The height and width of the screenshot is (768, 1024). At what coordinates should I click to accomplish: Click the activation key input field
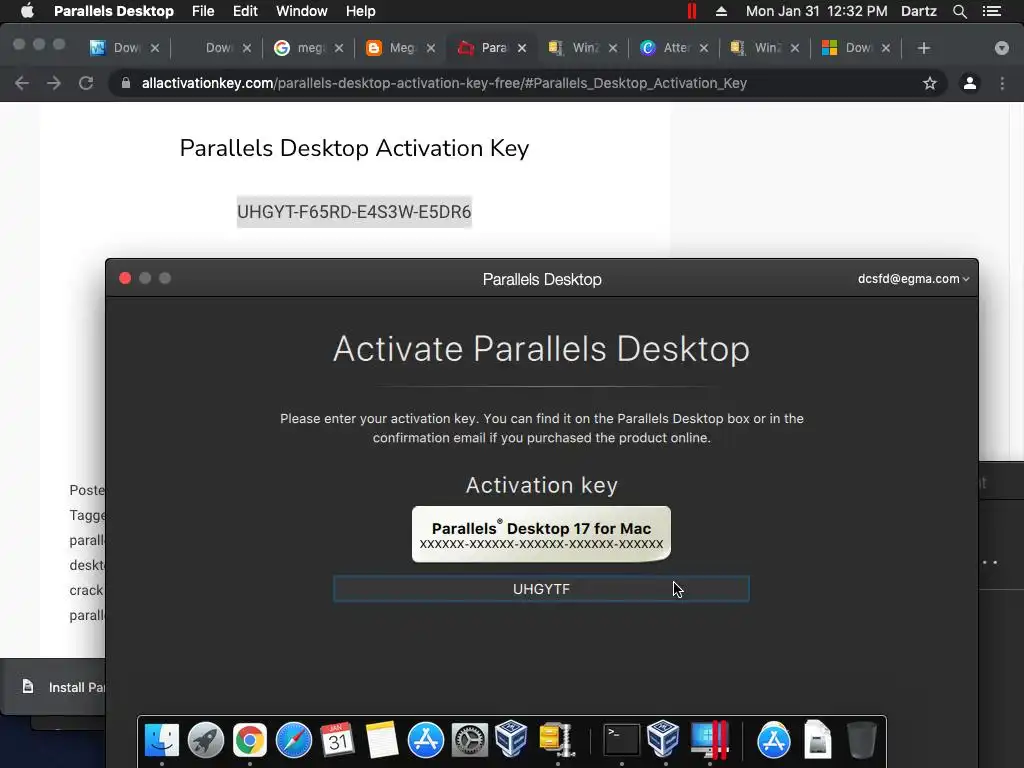pos(541,589)
